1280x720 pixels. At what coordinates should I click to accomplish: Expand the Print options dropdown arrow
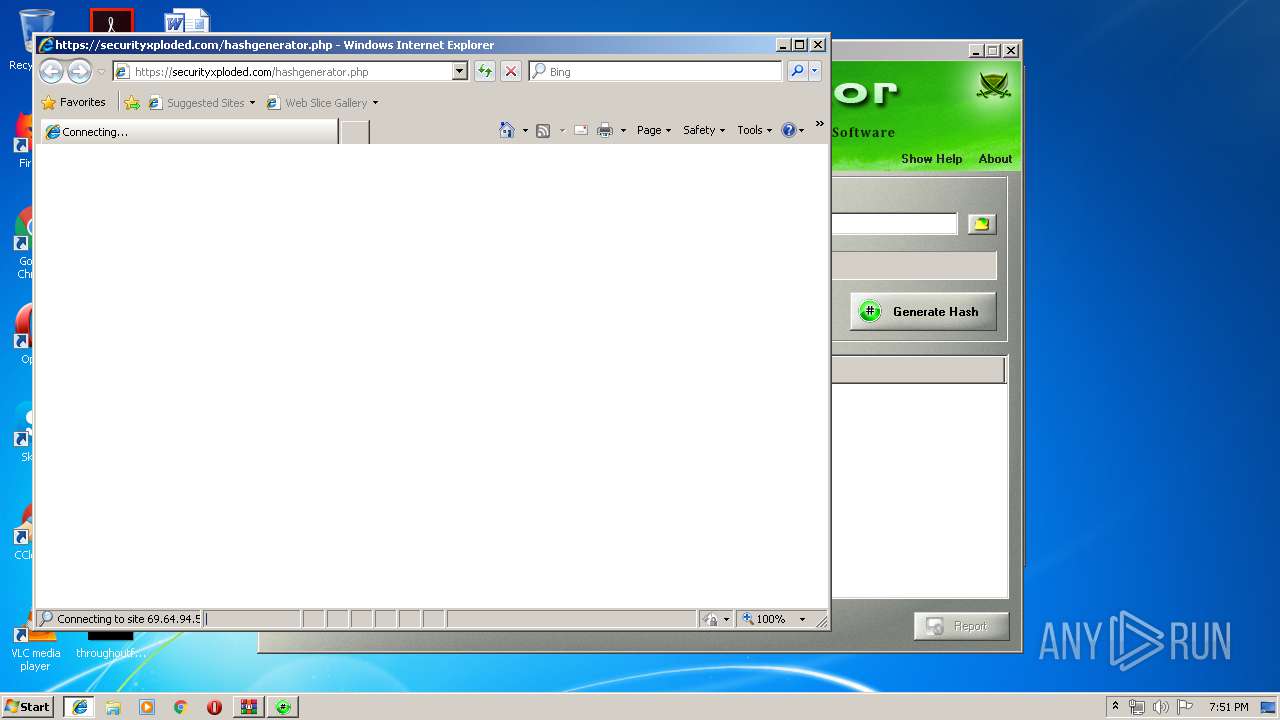(x=623, y=130)
